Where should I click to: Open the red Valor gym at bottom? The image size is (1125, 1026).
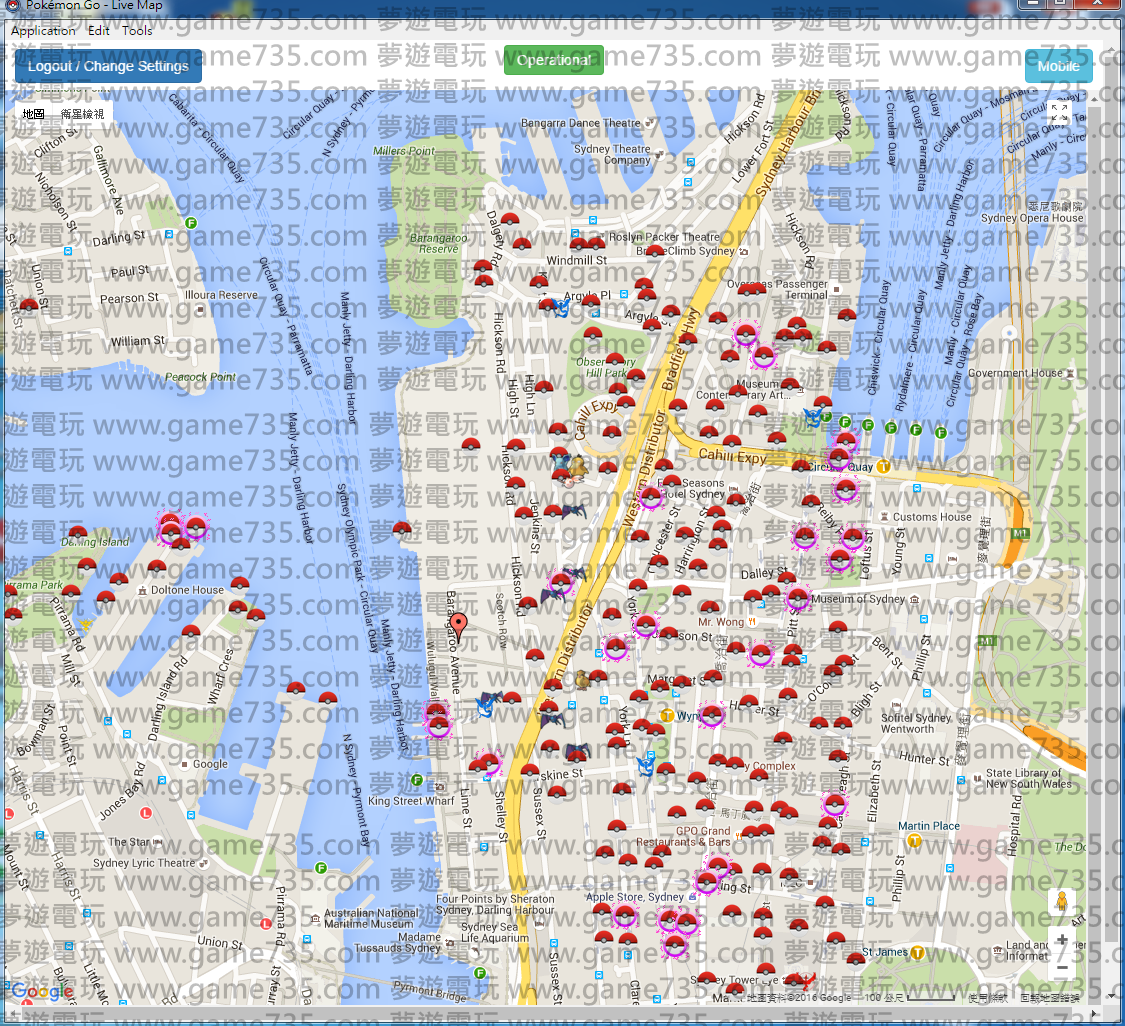pos(809,981)
